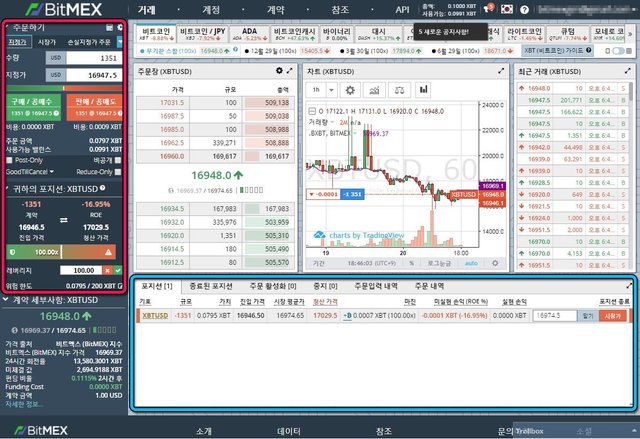Open the help question mark in top bar
The height and width of the screenshot is (439, 640).
click(x=524, y=10)
